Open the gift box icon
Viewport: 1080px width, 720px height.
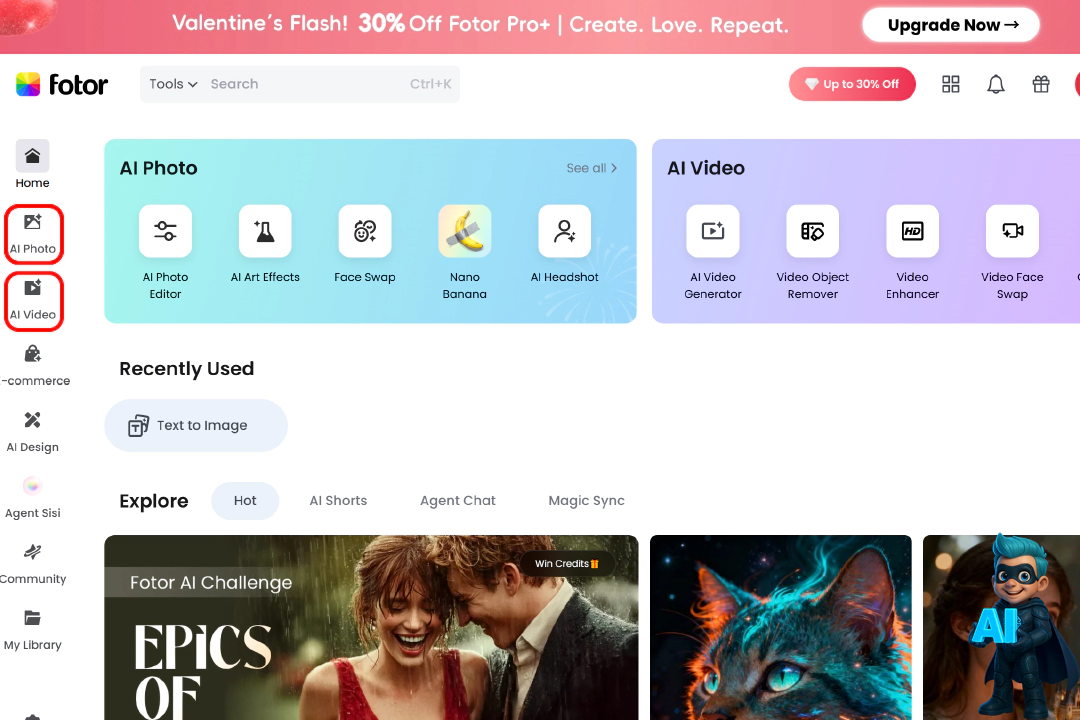(x=1041, y=85)
